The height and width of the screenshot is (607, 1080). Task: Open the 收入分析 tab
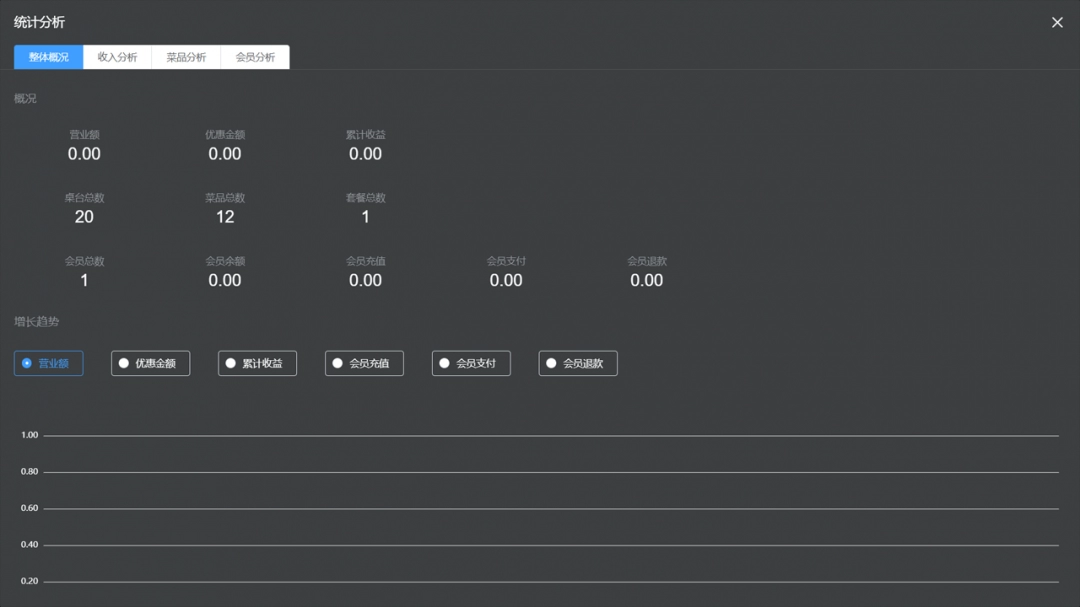[x=117, y=57]
